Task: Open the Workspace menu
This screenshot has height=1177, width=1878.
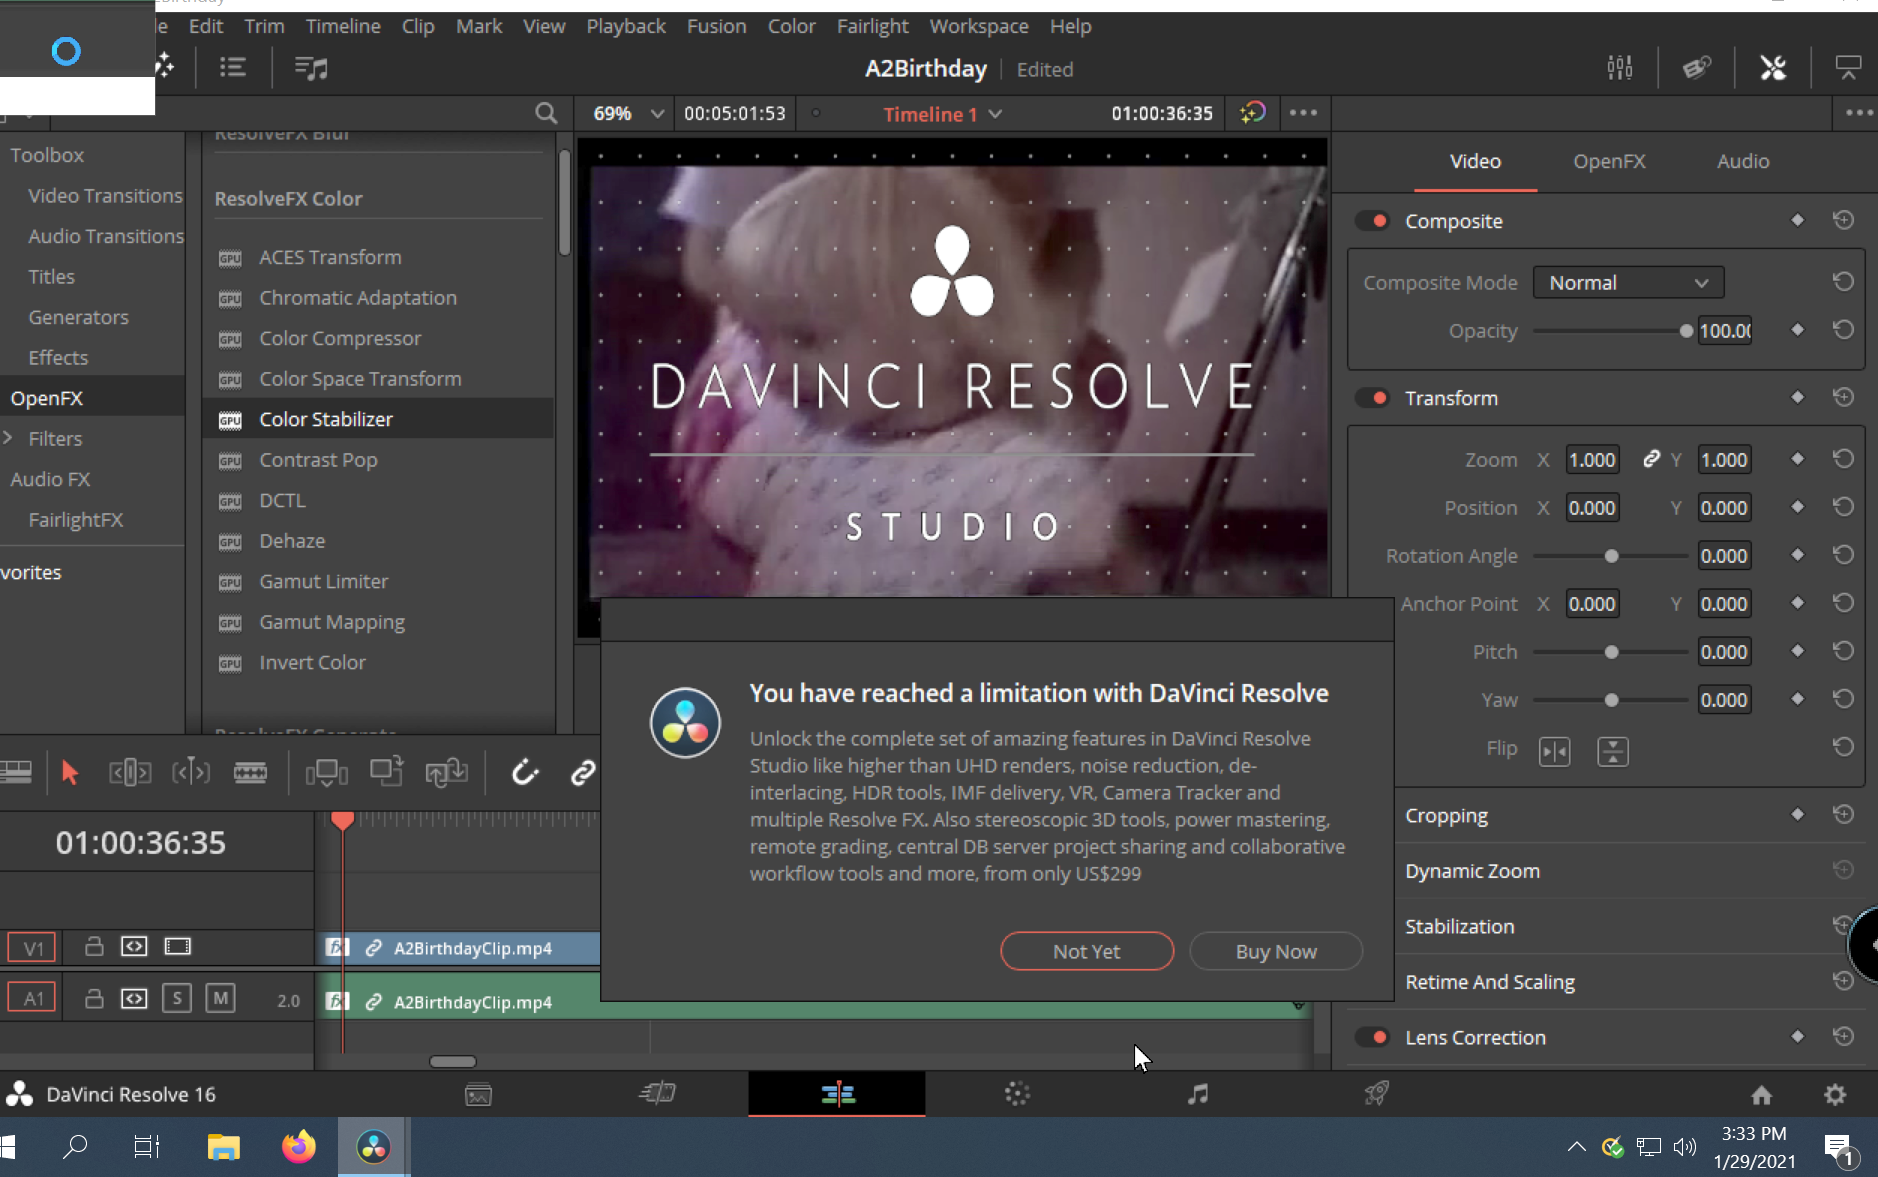Action: pyautogui.click(x=978, y=26)
